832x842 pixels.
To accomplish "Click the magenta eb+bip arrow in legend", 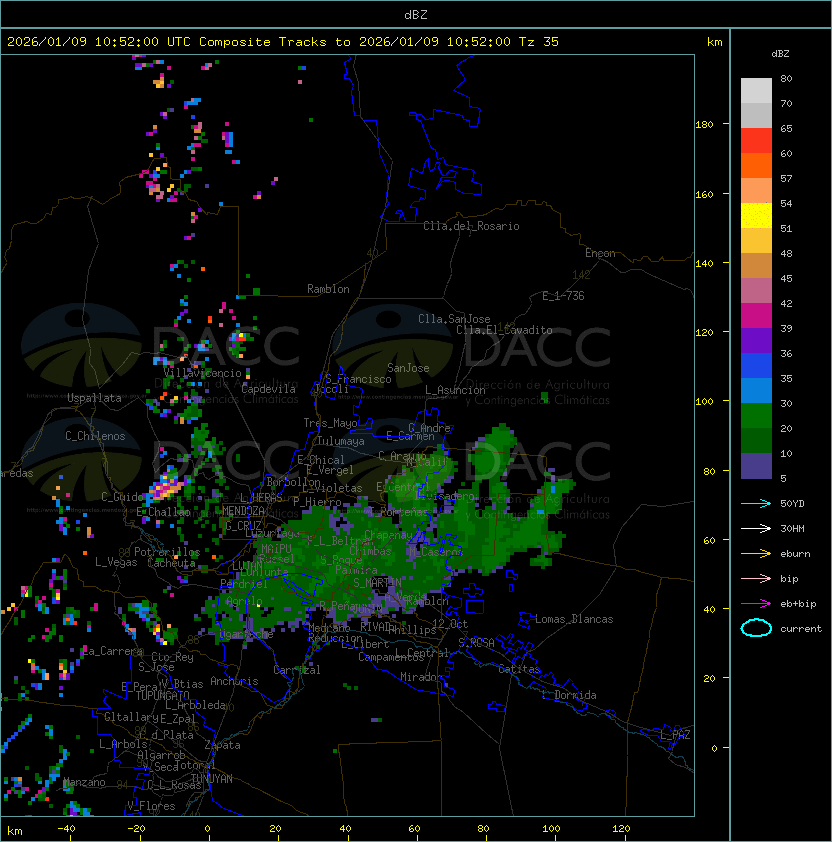I will 756,604.
